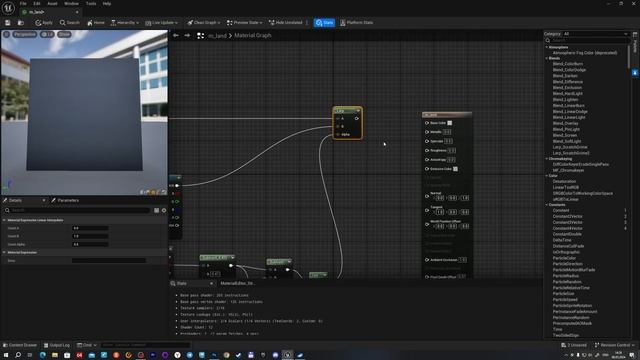Open Search in material toolbar
The height and width of the screenshot is (360, 640).
[x=70, y=23]
